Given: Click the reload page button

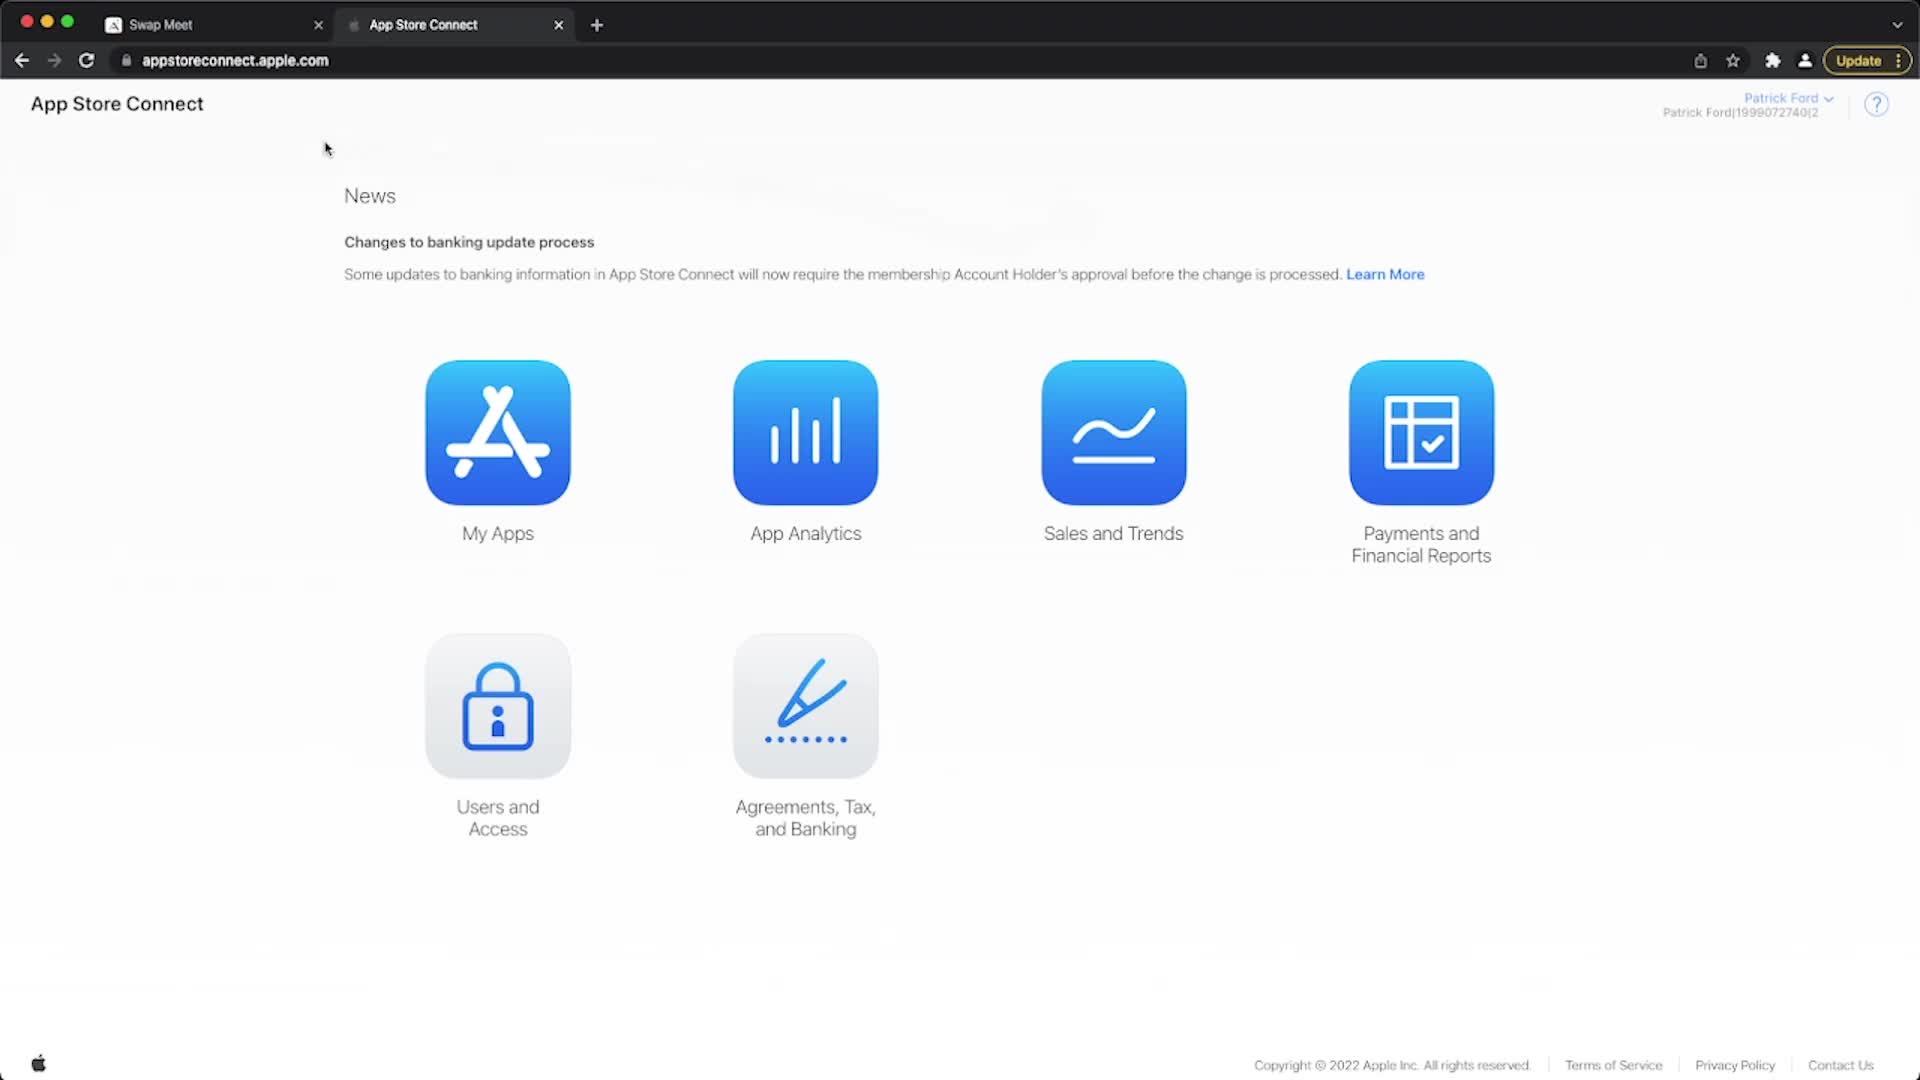Looking at the screenshot, I should pyautogui.click(x=87, y=60).
